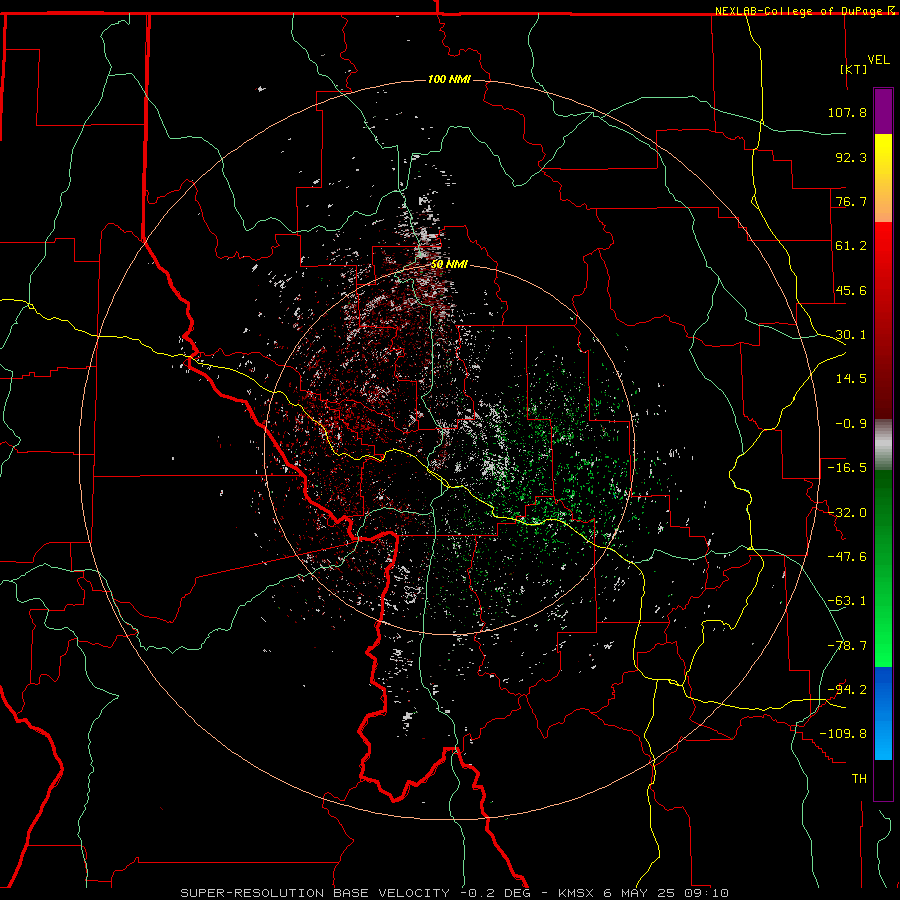The width and height of the screenshot is (900, 900).
Task: Click the 30.1 velocity scale value
Action: pos(851,335)
